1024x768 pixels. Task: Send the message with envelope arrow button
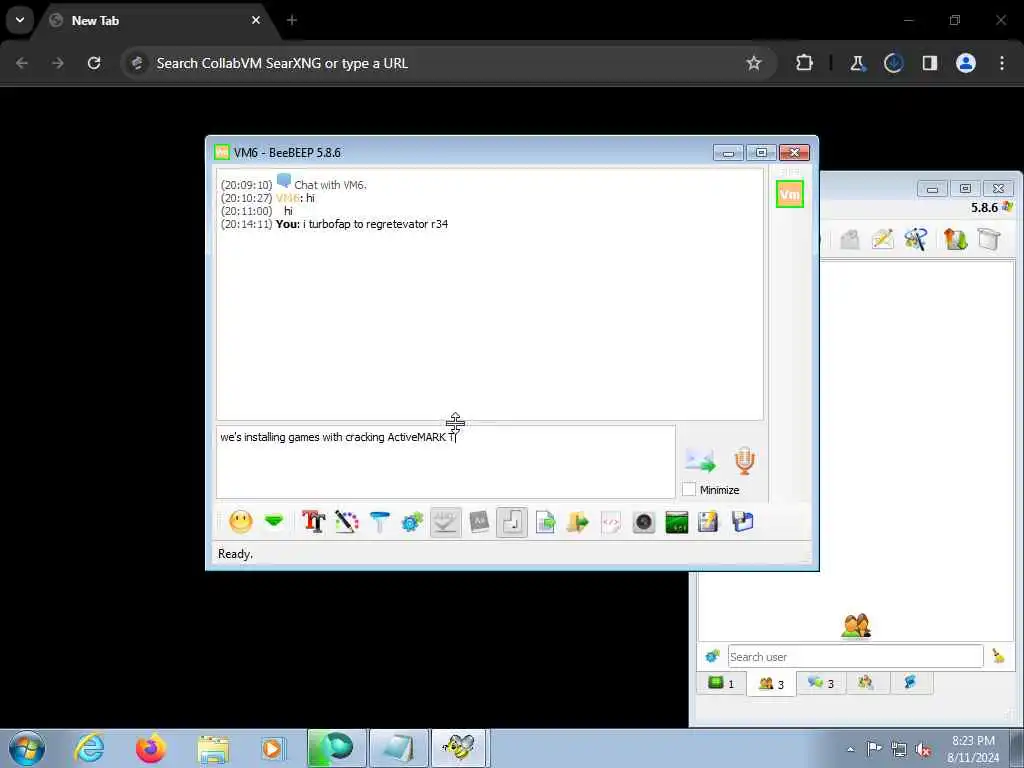click(x=701, y=460)
